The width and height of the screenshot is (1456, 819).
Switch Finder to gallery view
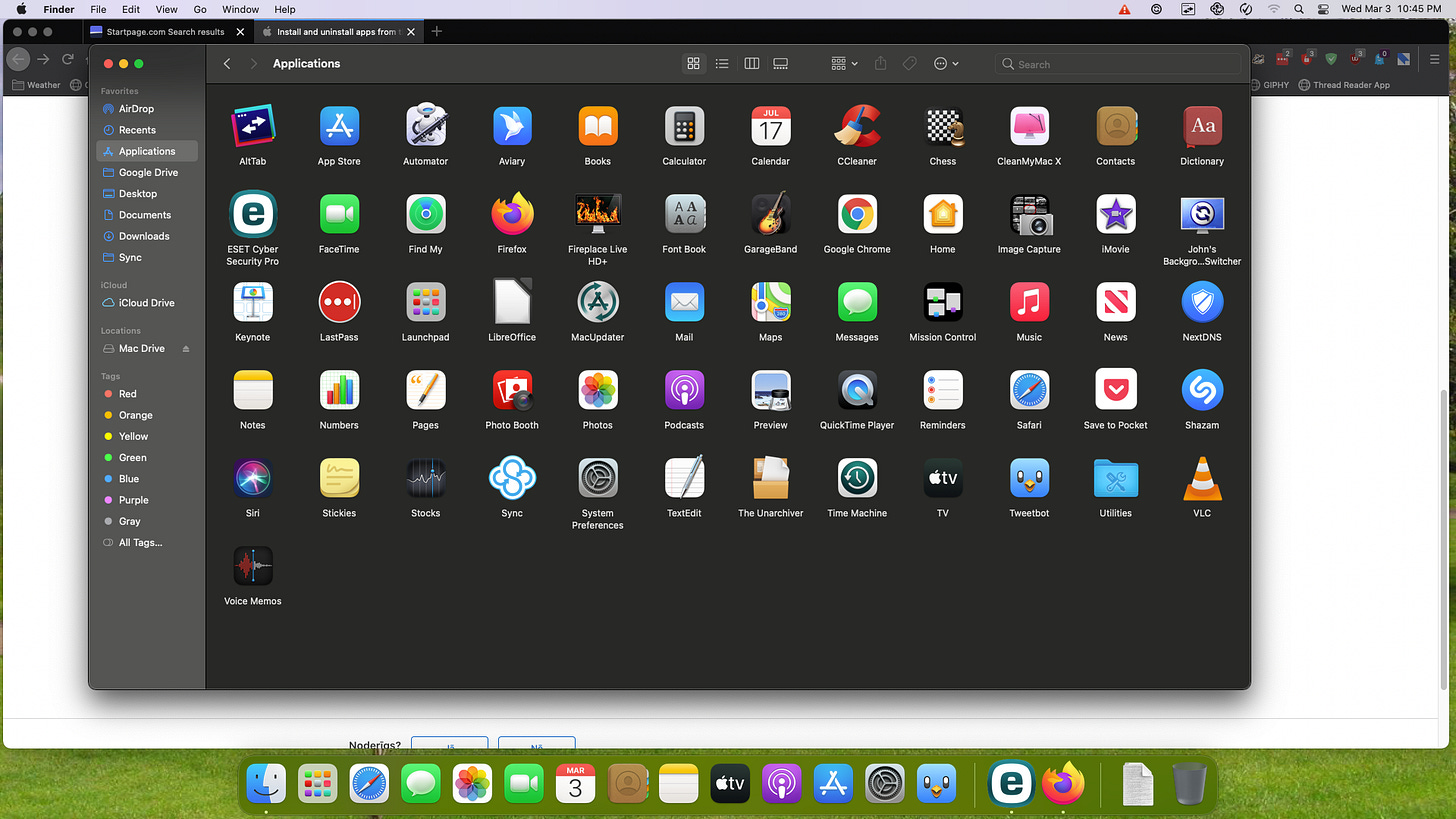781,64
